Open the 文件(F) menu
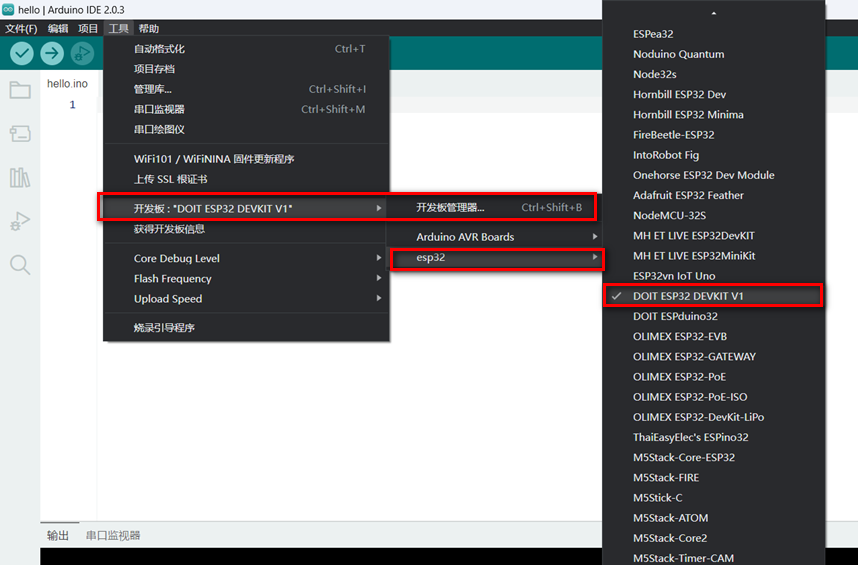858x565 pixels. (21, 28)
